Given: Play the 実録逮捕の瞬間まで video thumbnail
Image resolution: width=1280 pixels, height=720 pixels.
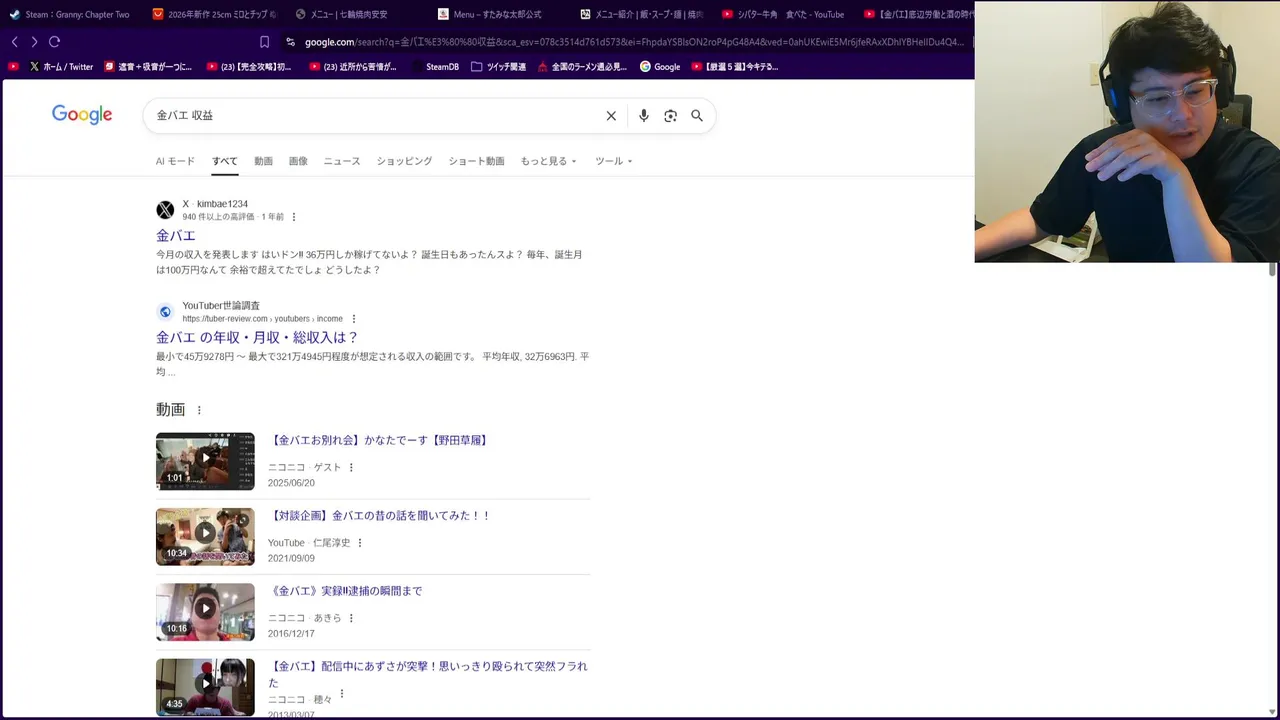Looking at the screenshot, I should click(205, 612).
